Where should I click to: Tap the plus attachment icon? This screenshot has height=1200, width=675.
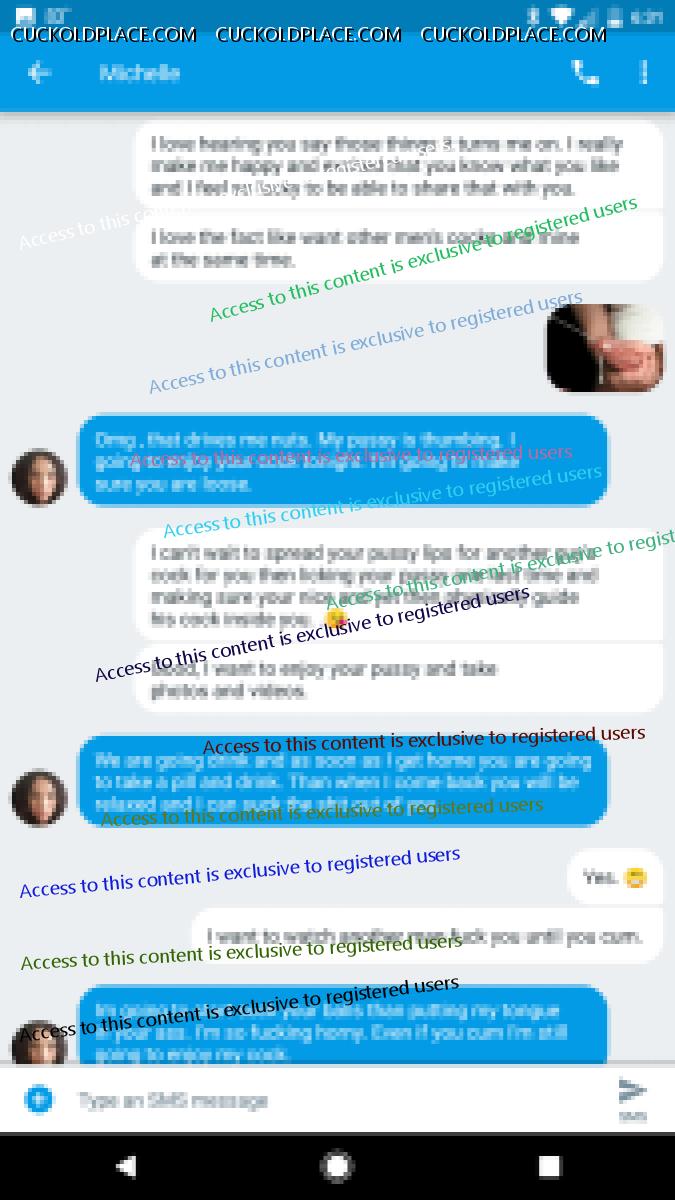38,1100
